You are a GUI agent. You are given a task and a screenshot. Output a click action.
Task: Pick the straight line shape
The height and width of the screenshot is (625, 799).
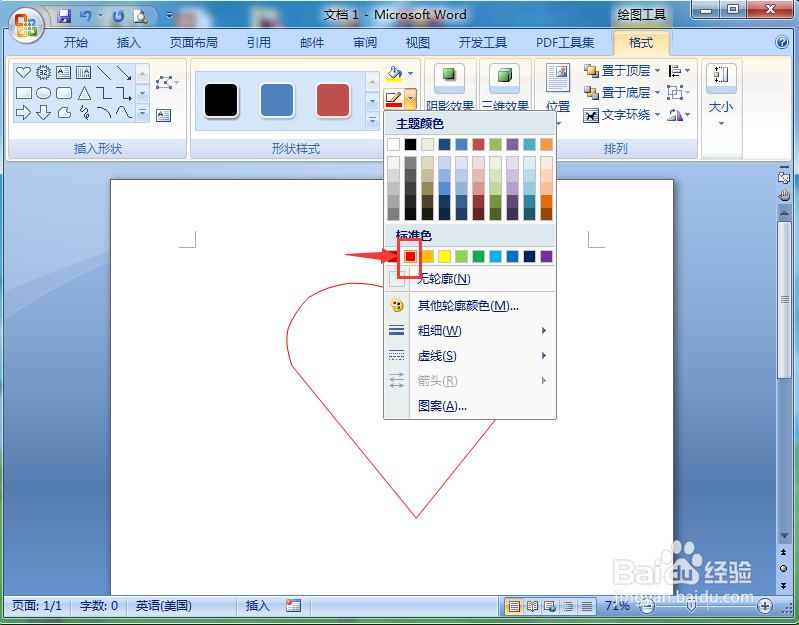(x=104, y=73)
